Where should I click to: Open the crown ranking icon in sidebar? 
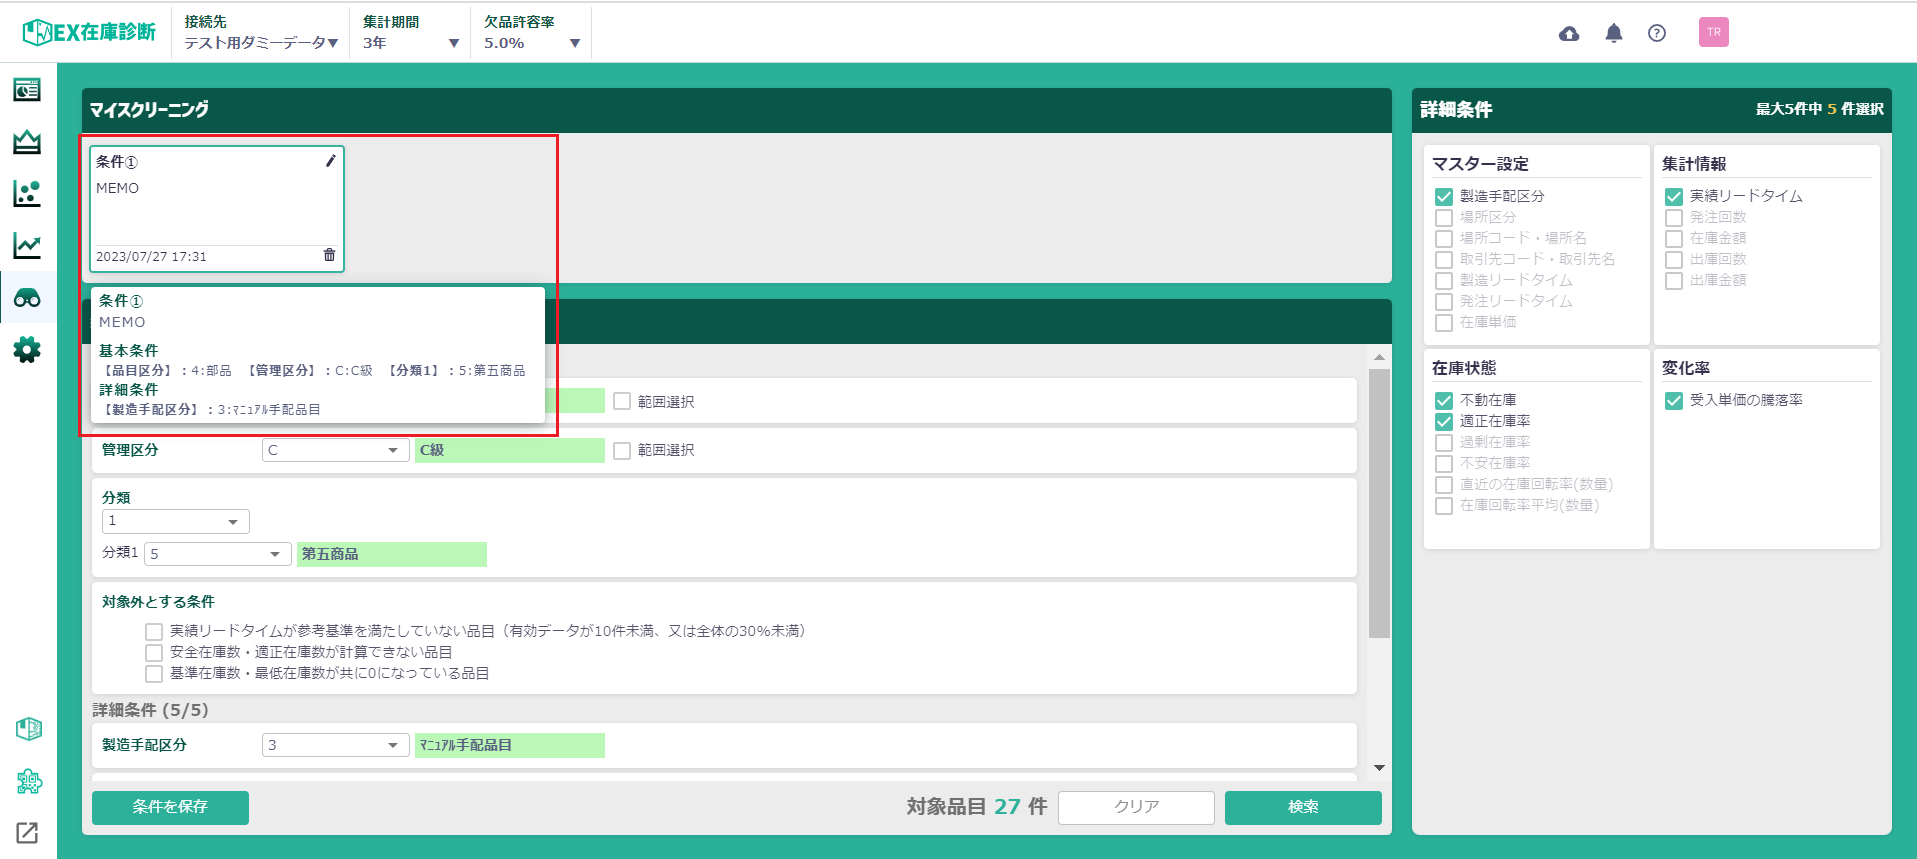pyautogui.click(x=27, y=142)
